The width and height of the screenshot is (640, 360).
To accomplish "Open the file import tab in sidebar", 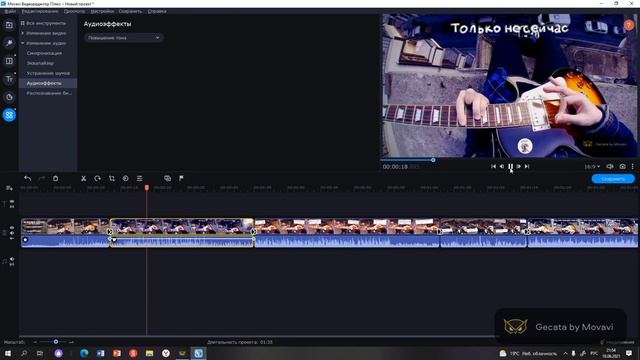I will (9, 25).
